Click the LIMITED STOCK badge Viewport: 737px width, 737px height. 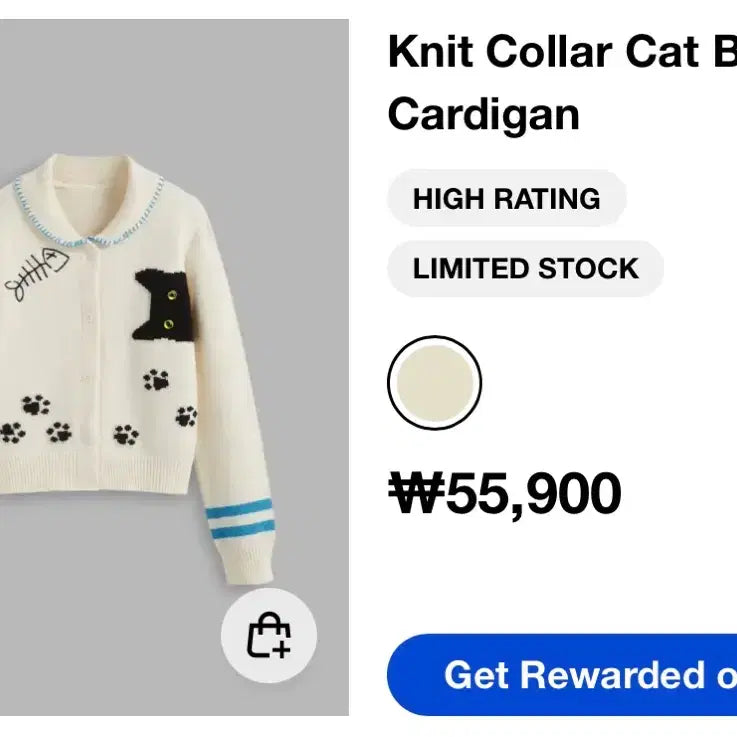tap(525, 269)
